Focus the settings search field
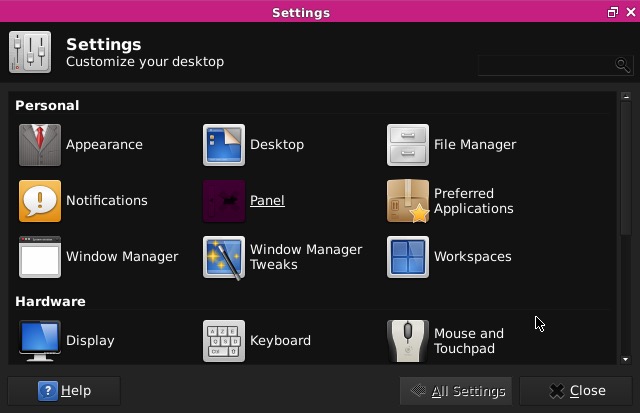Image resolution: width=640 pixels, height=413 pixels. pyautogui.click(x=546, y=65)
